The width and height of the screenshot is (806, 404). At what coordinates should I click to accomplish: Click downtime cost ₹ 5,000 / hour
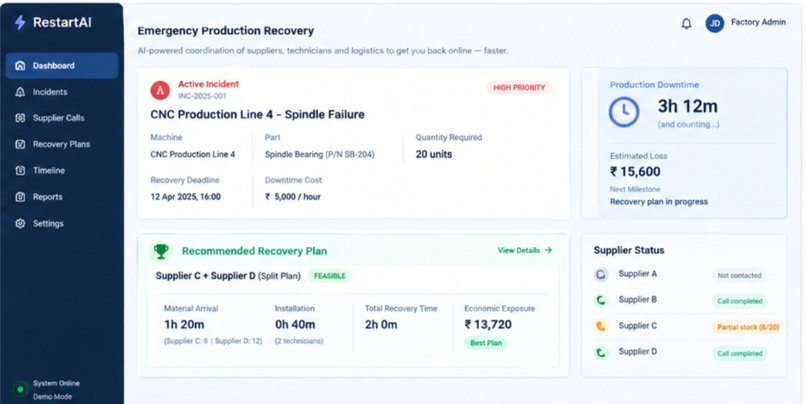[x=293, y=197]
